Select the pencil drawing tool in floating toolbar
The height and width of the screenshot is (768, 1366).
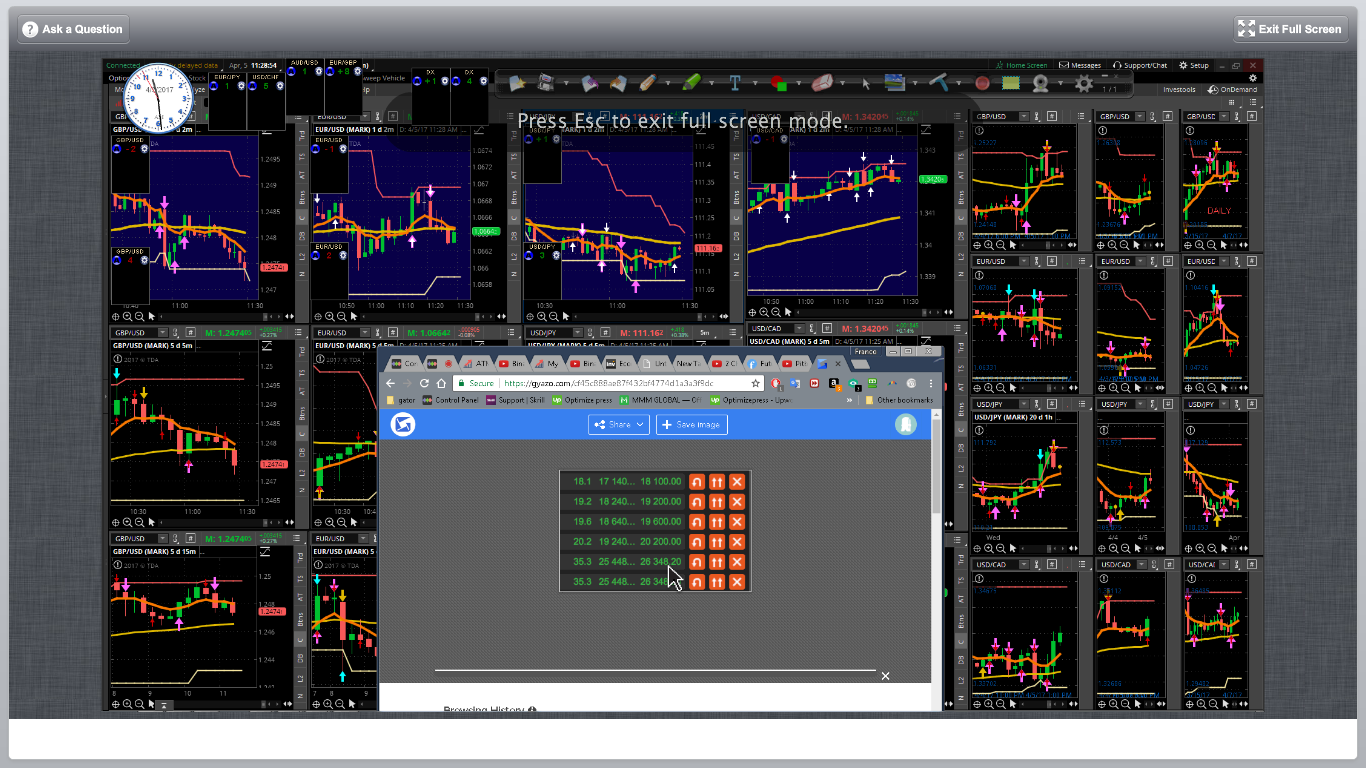pyautogui.click(x=648, y=83)
